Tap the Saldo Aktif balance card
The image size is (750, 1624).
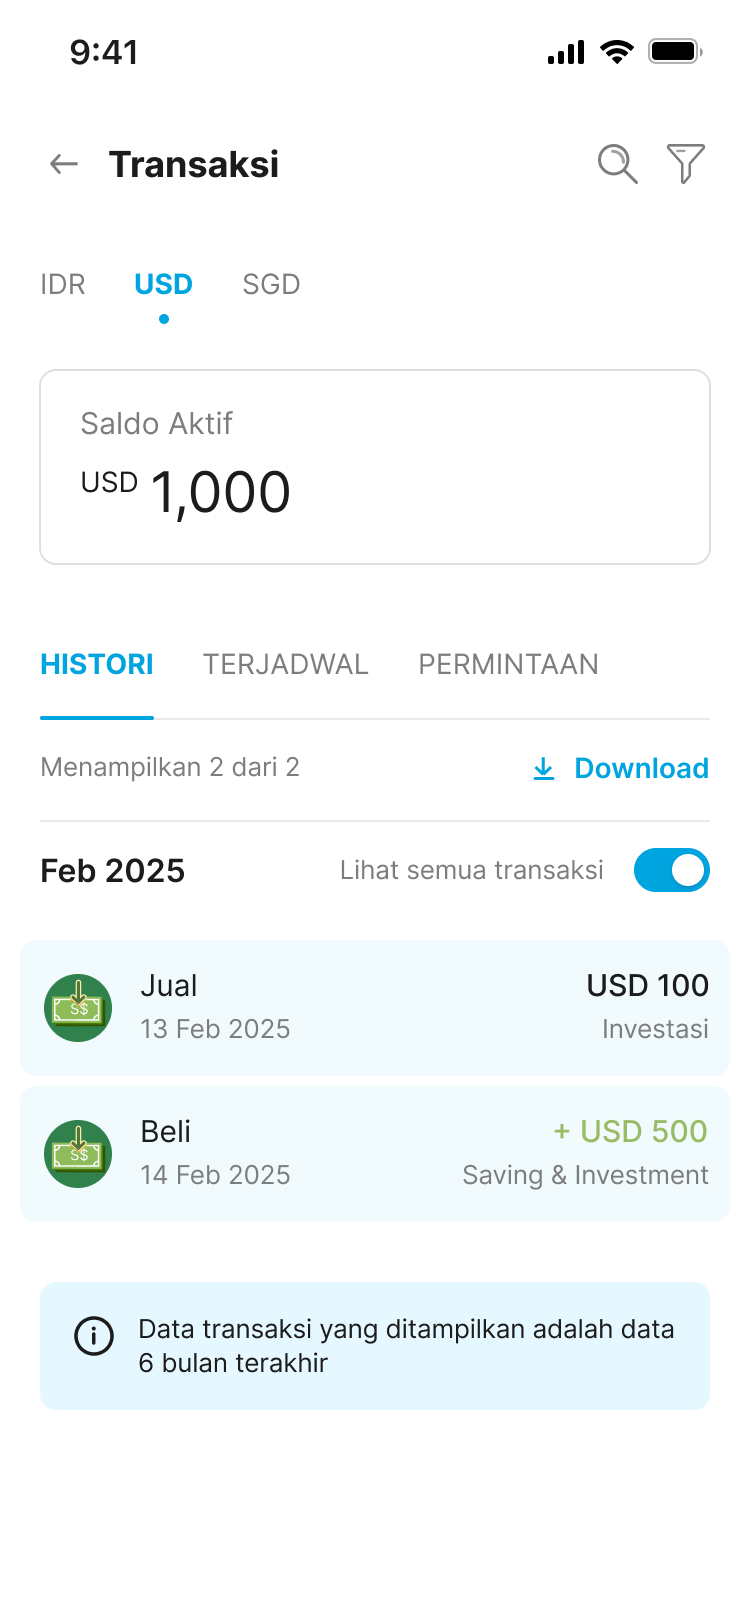tap(375, 467)
